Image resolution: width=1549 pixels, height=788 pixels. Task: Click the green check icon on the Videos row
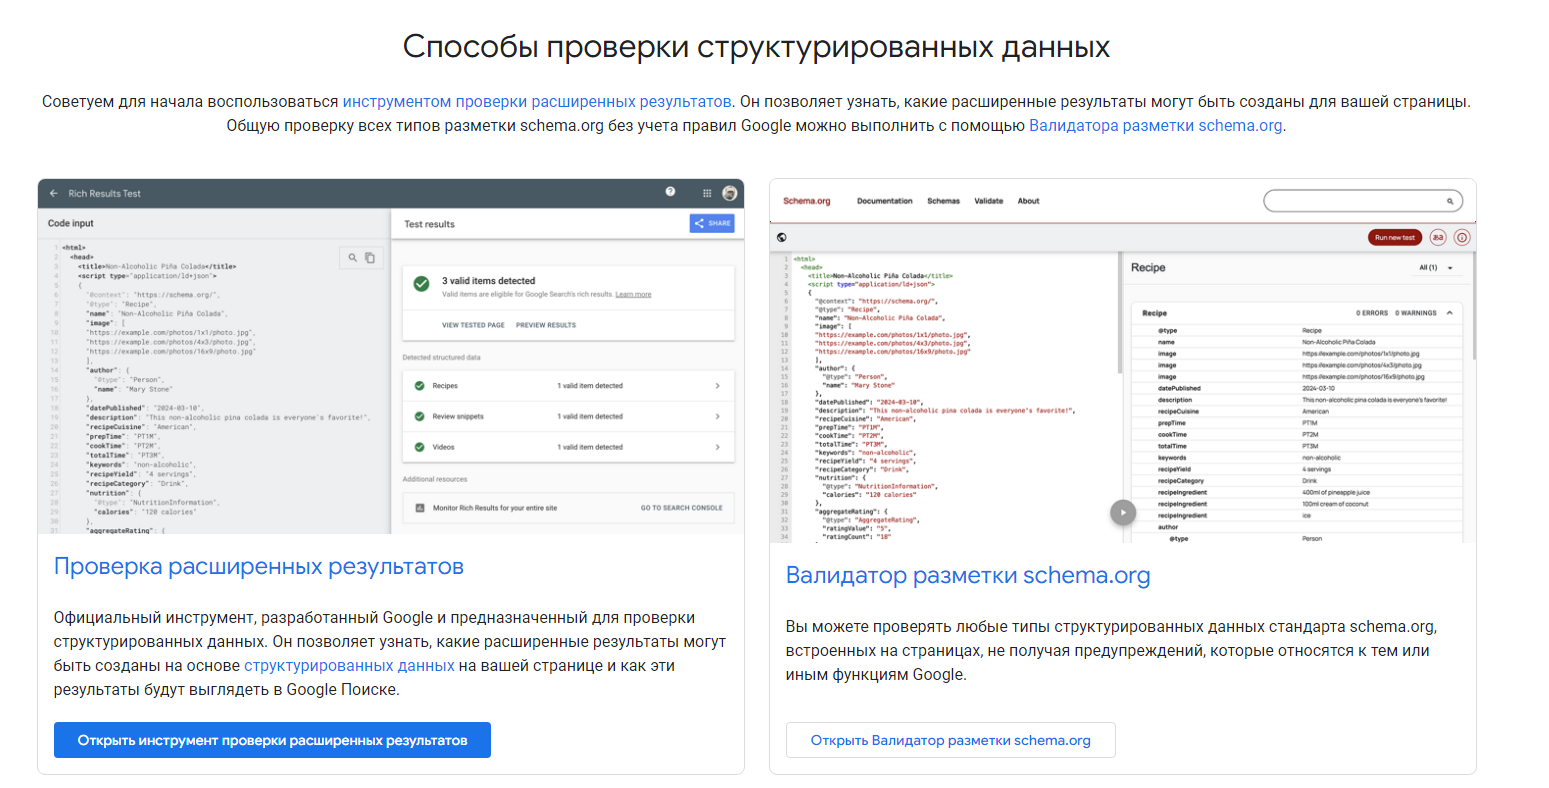[x=420, y=447]
